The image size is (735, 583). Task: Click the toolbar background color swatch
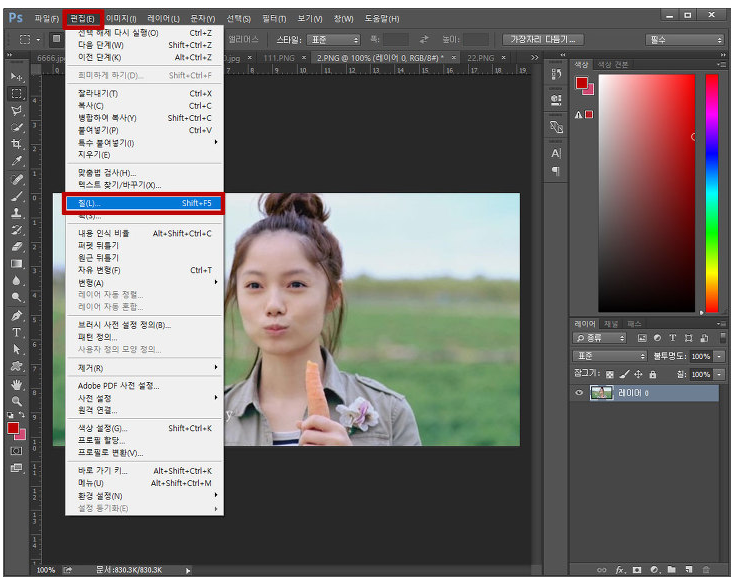[x=21, y=435]
